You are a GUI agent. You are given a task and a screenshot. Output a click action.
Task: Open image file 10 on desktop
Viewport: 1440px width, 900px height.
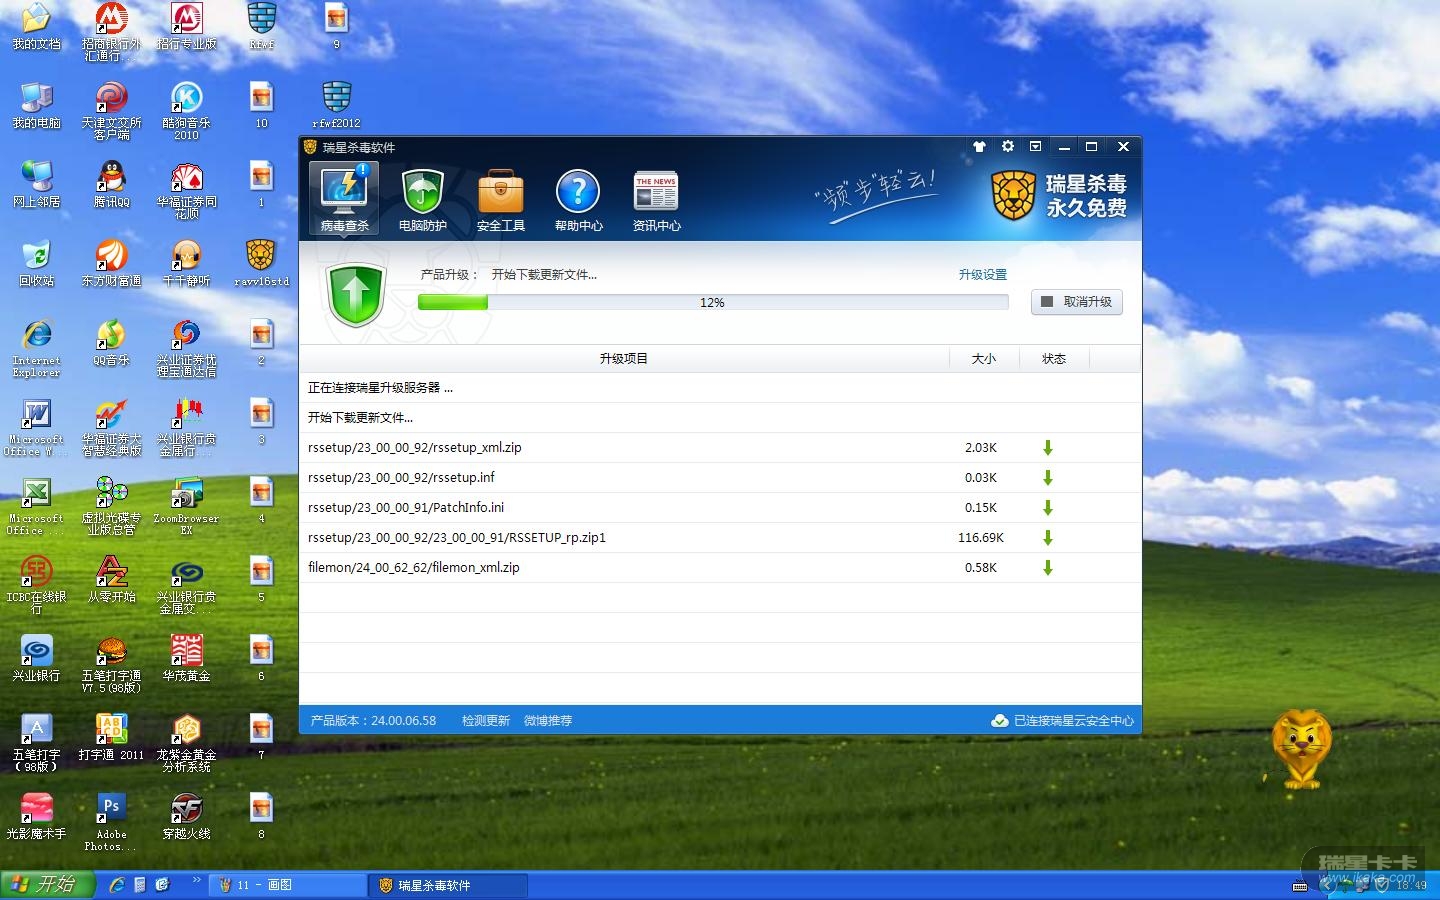[261, 105]
